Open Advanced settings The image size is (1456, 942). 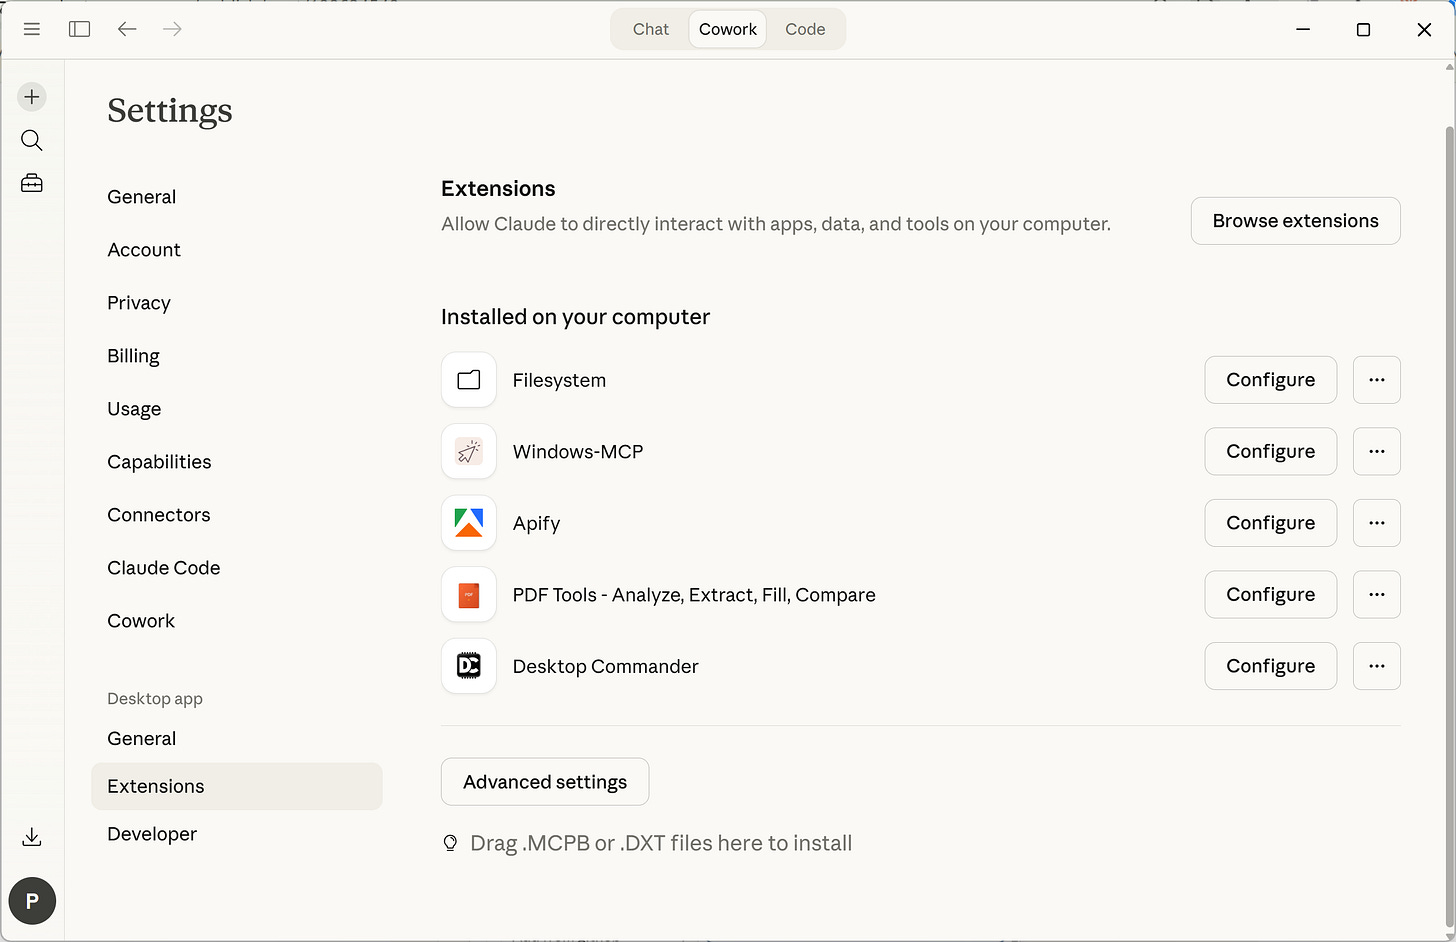pos(544,781)
